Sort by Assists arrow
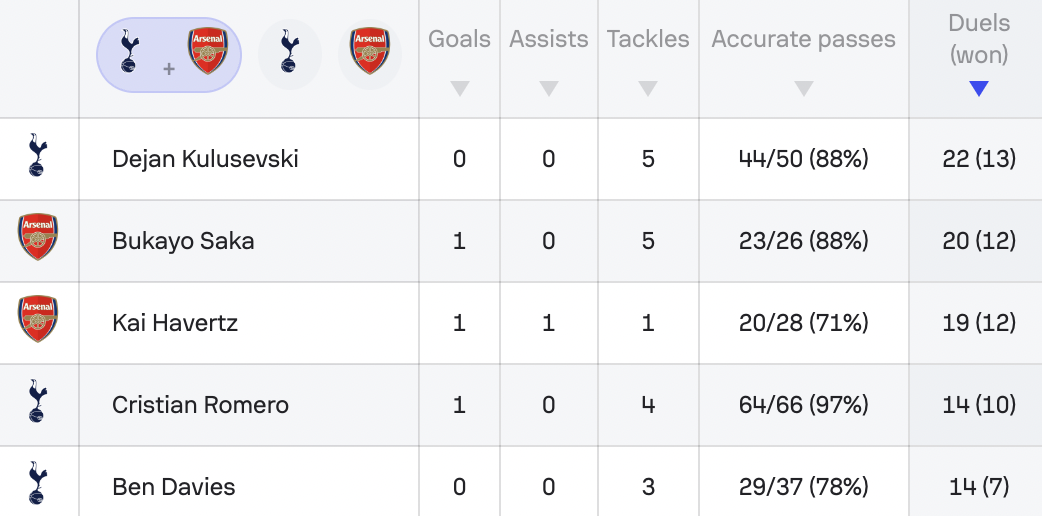1042x516 pixels. [x=548, y=88]
